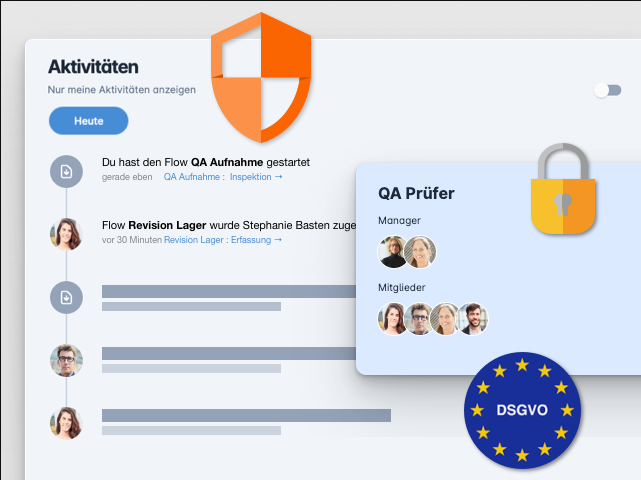
Task: Click the glasses man avatar in activity list
Action: click(x=66, y=361)
